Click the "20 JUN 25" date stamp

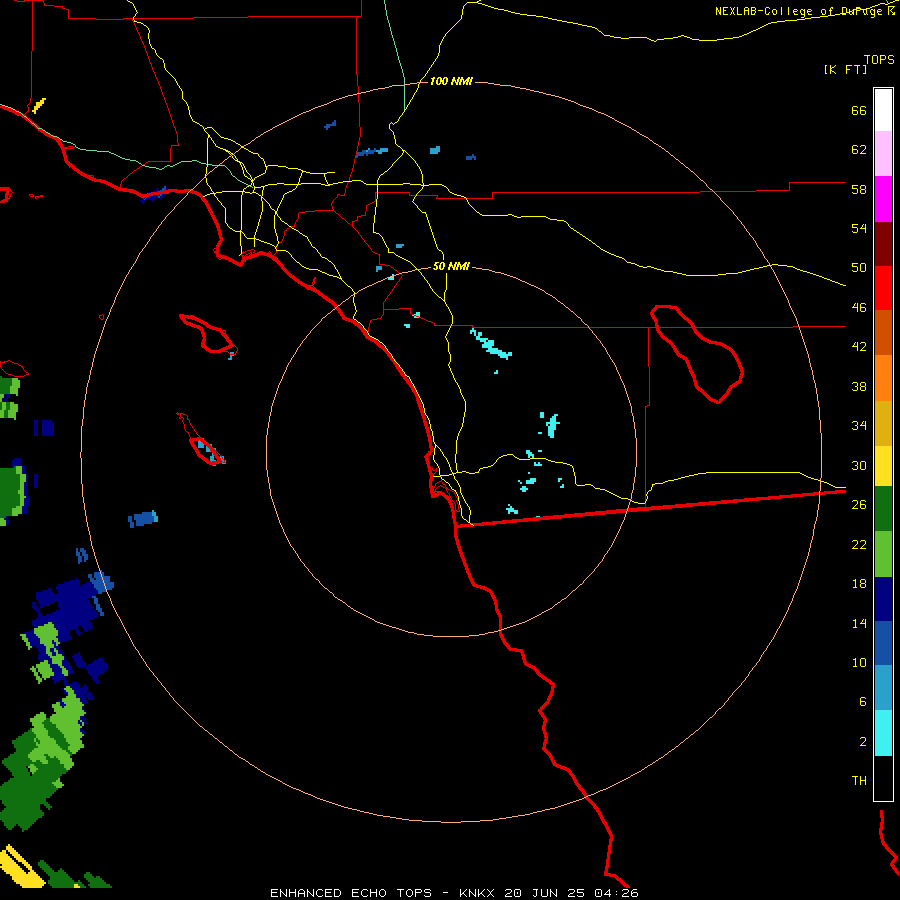click(544, 893)
